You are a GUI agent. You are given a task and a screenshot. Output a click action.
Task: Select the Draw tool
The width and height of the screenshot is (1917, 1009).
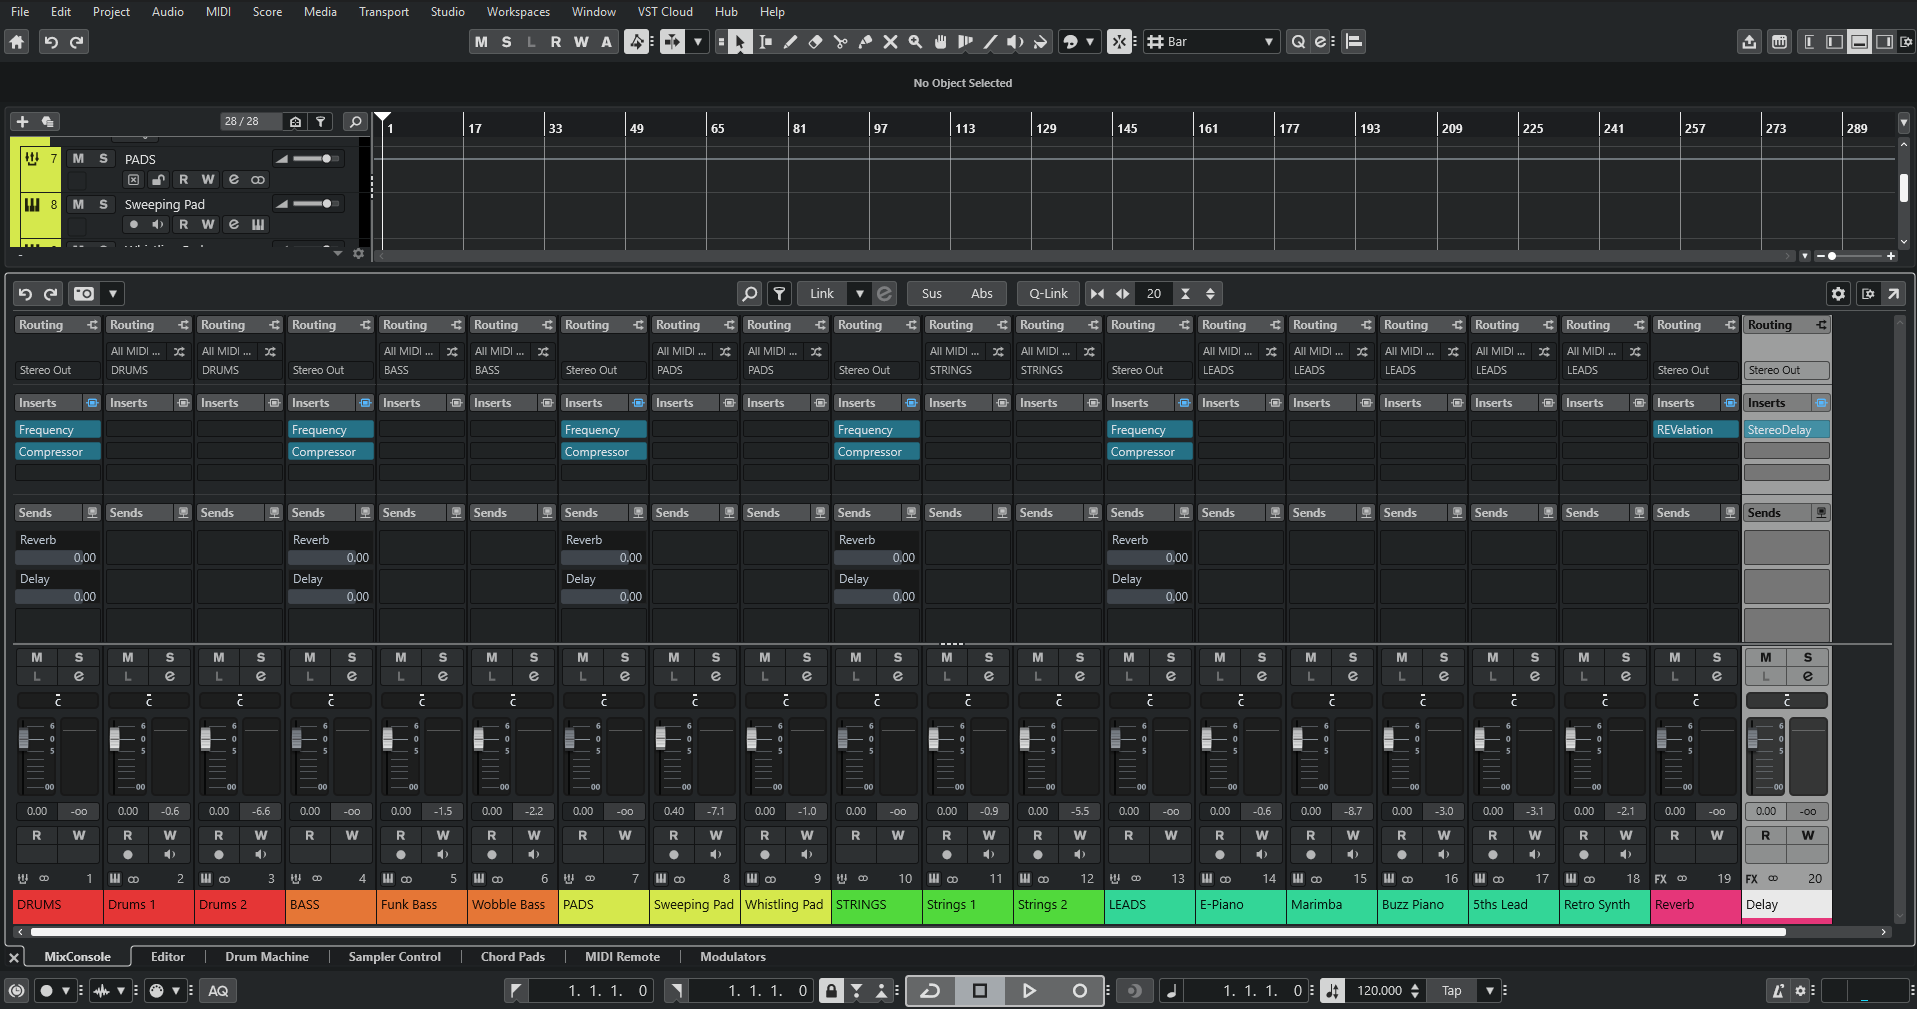click(790, 42)
